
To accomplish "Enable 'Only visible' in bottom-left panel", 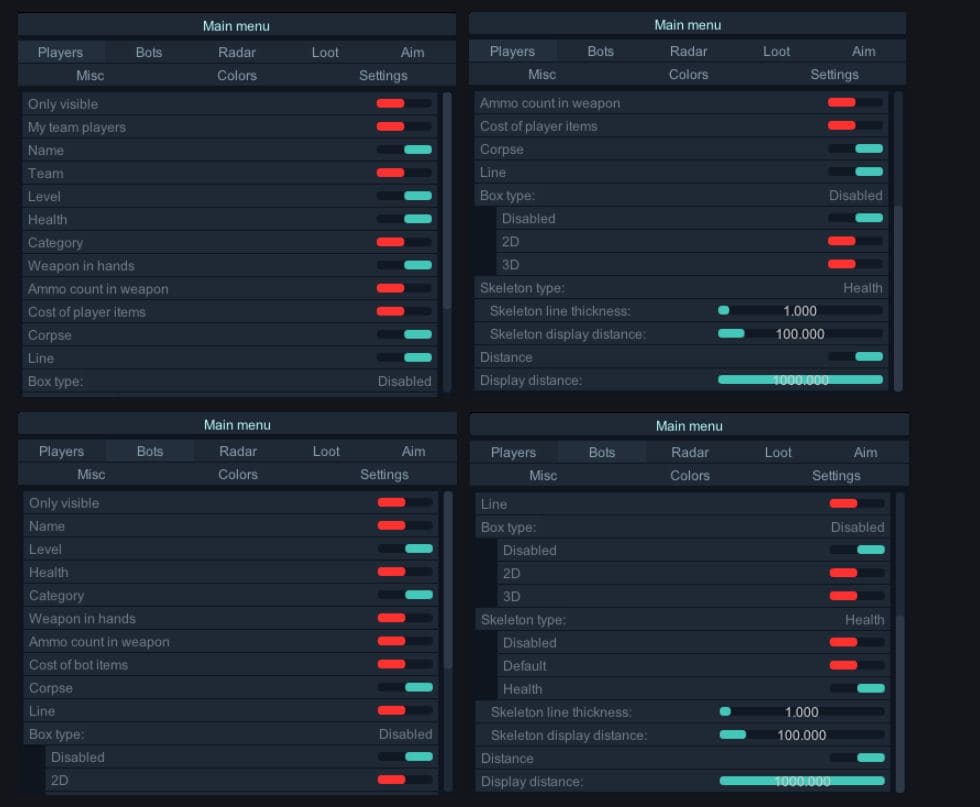I will (404, 503).
